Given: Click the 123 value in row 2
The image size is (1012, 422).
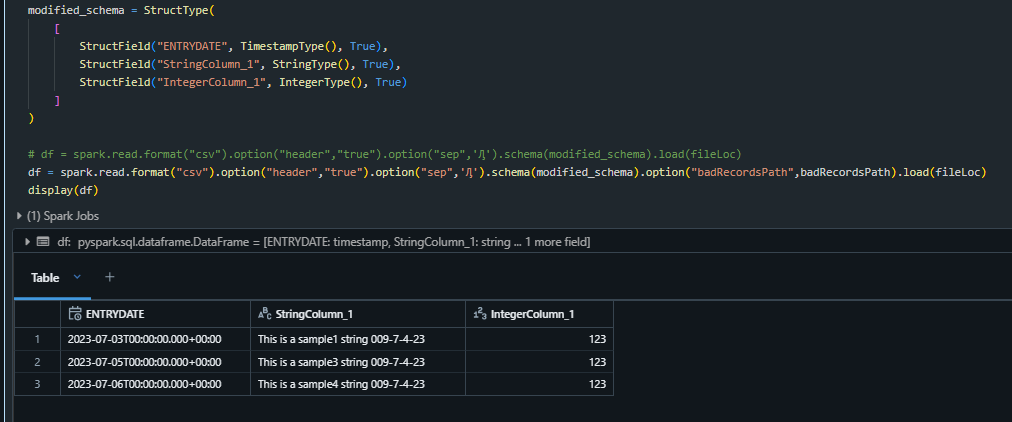Looking at the screenshot, I should [x=597, y=361].
